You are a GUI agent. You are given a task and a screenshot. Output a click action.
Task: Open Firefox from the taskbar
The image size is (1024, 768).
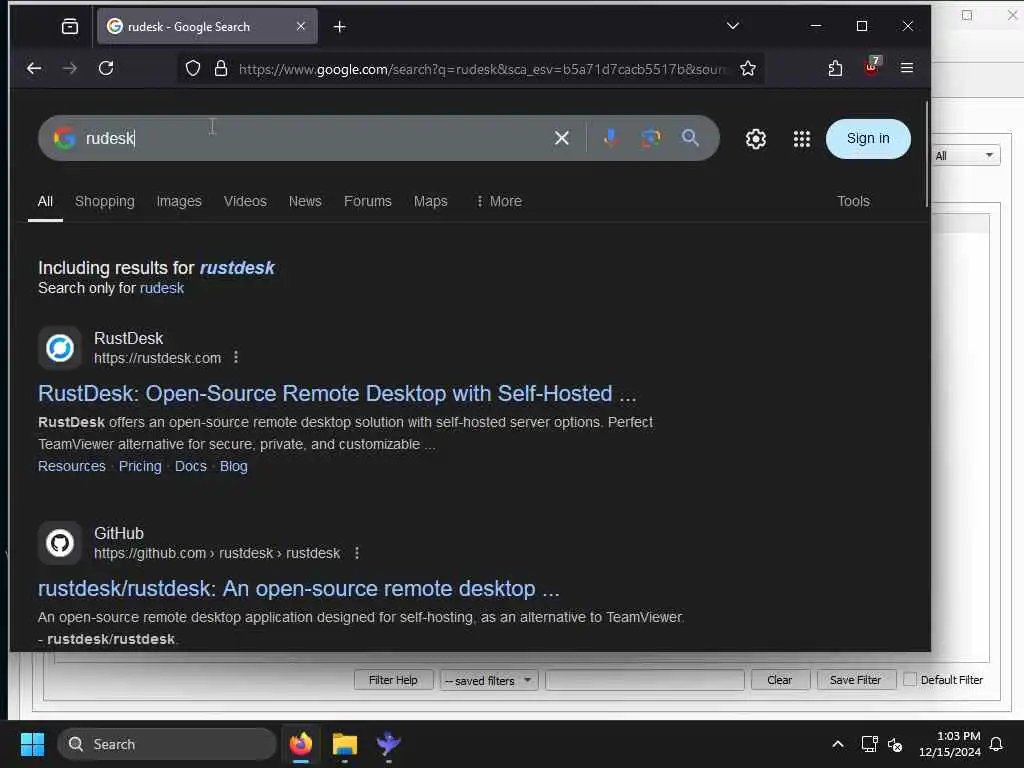click(x=300, y=744)
